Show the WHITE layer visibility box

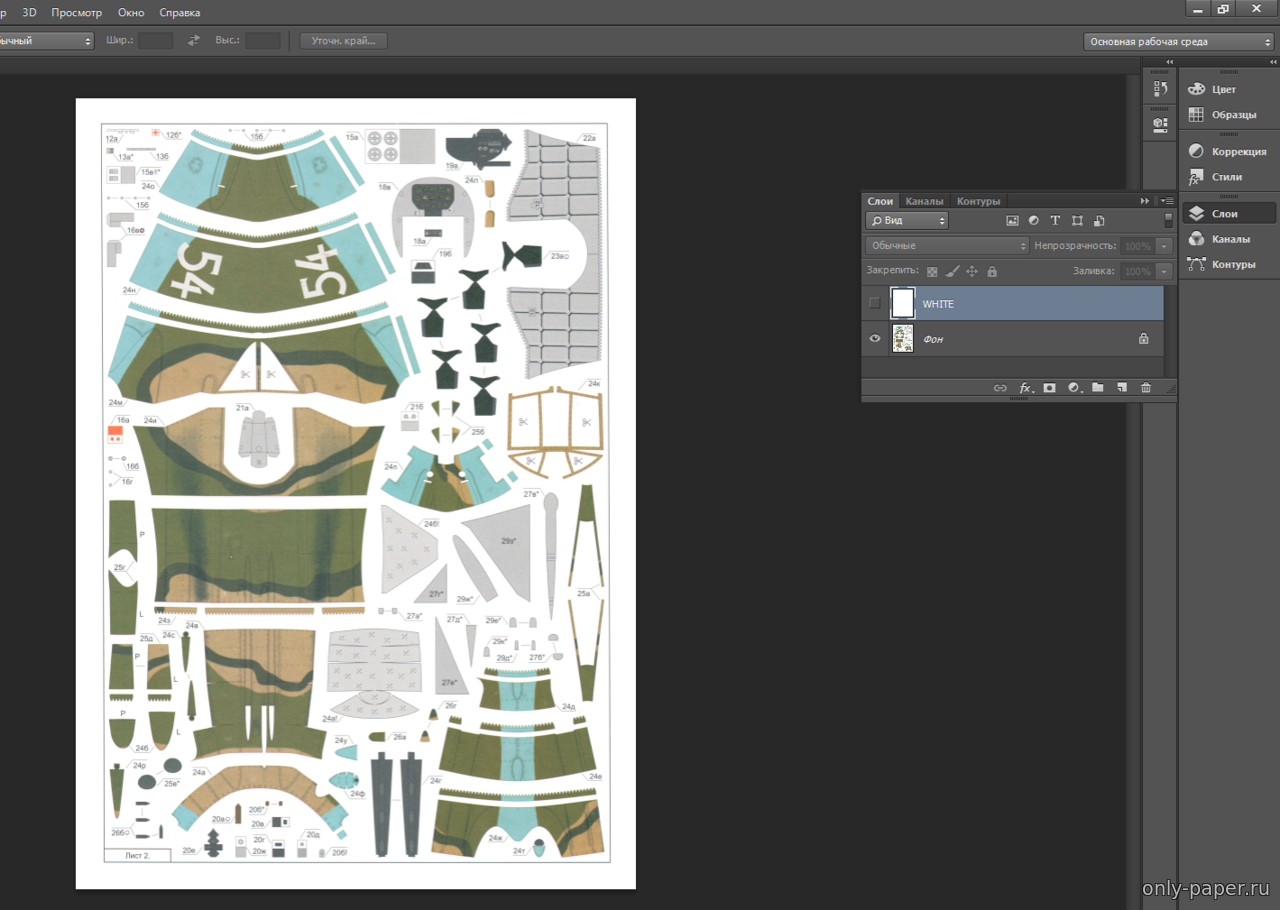click(x=875, y=303)
